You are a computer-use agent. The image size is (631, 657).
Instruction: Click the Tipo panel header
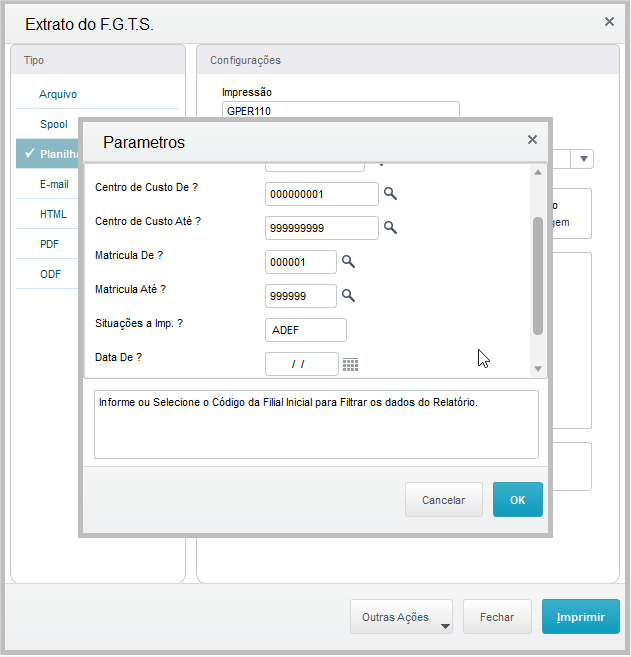98,60
